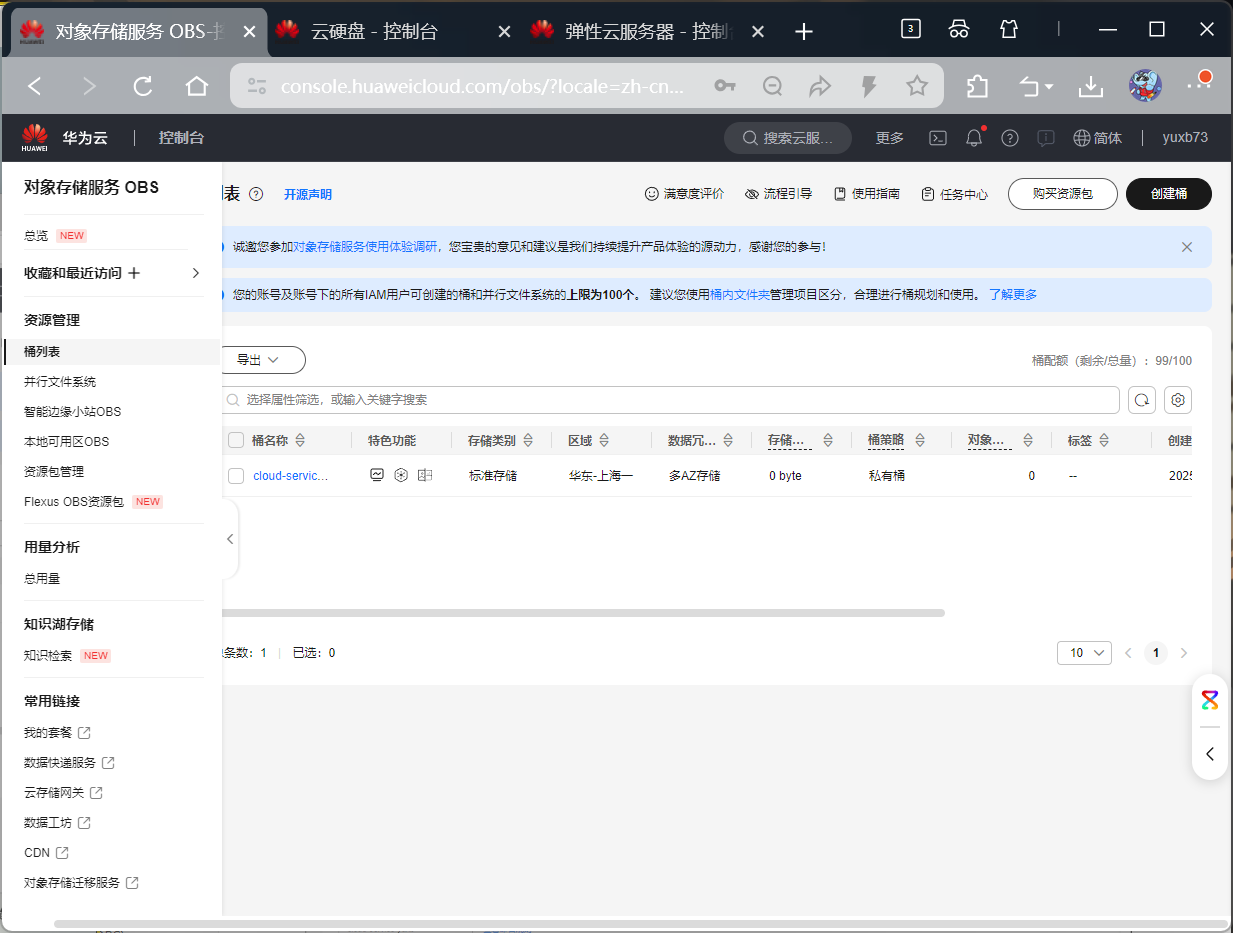The width and height of the screenshot is (1233, 933).
Task: Click the monitoring feature icon on the cloud-servic row
Action: [x=377, y=475]
